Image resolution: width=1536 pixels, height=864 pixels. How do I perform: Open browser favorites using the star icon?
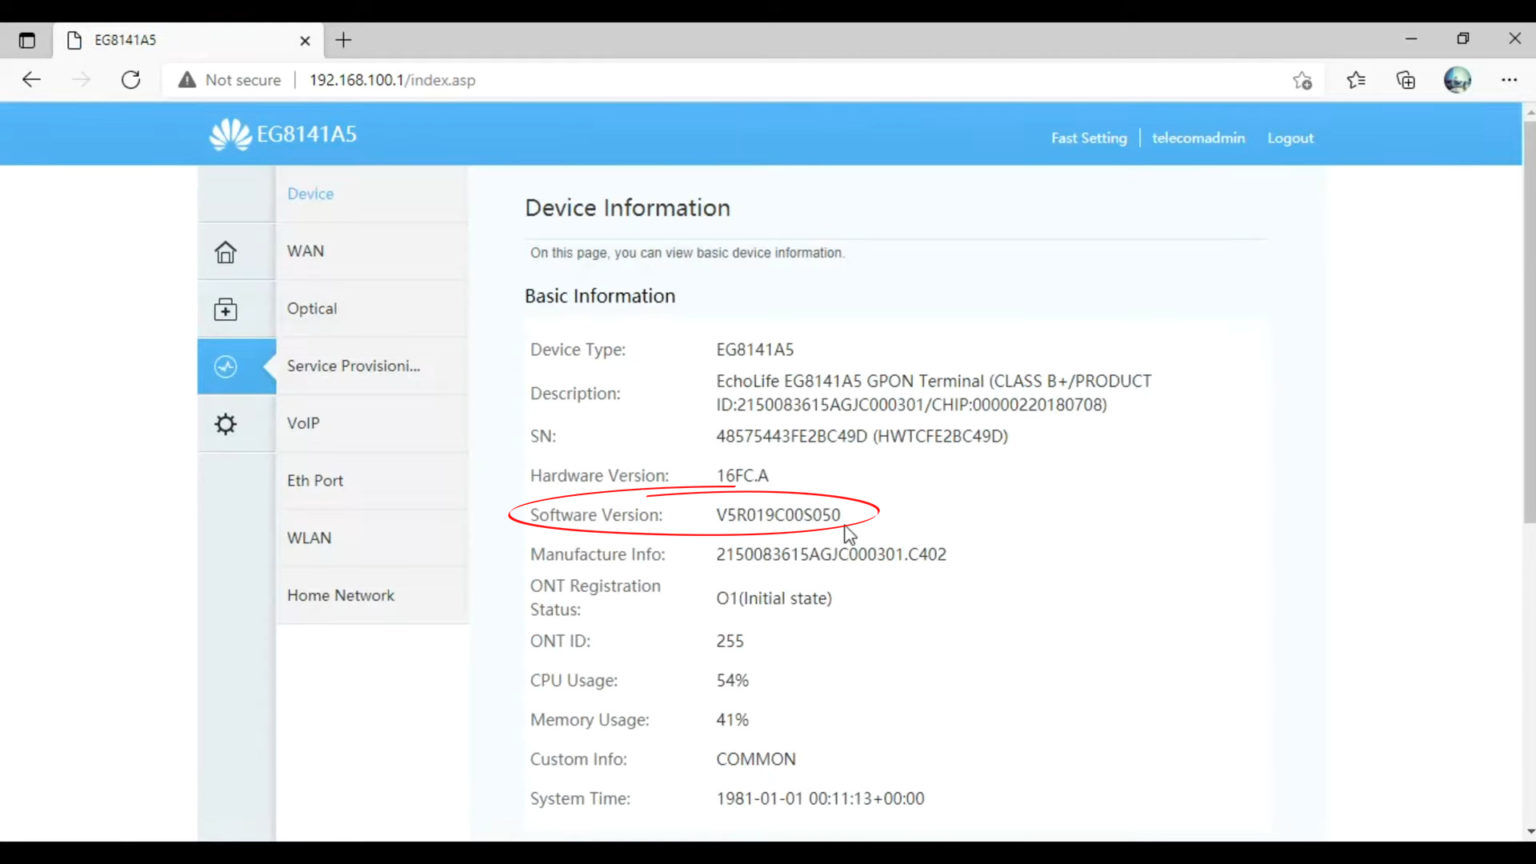point(1355,80)
